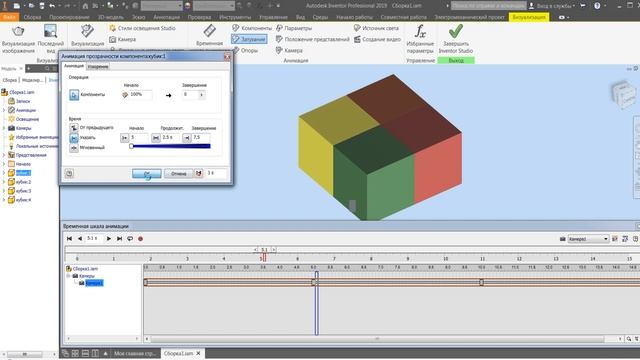The height and width of the screenshot is (360, 640).
Task: Click the shopping cart icon in title bar
Action: coord(582,6)
